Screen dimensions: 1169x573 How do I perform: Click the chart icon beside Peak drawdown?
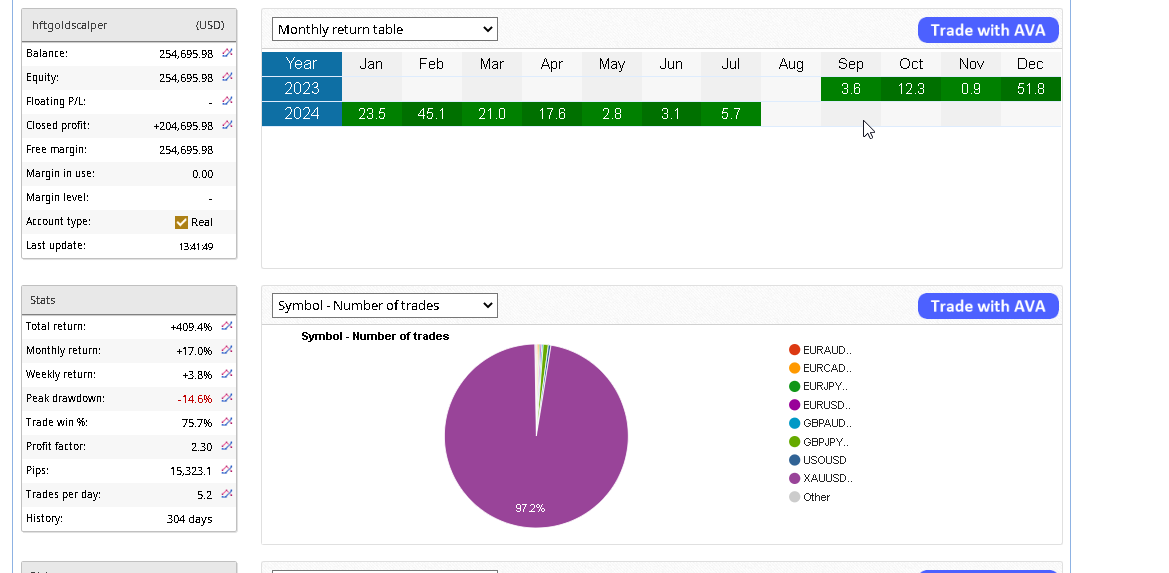(x=227, y=398)
